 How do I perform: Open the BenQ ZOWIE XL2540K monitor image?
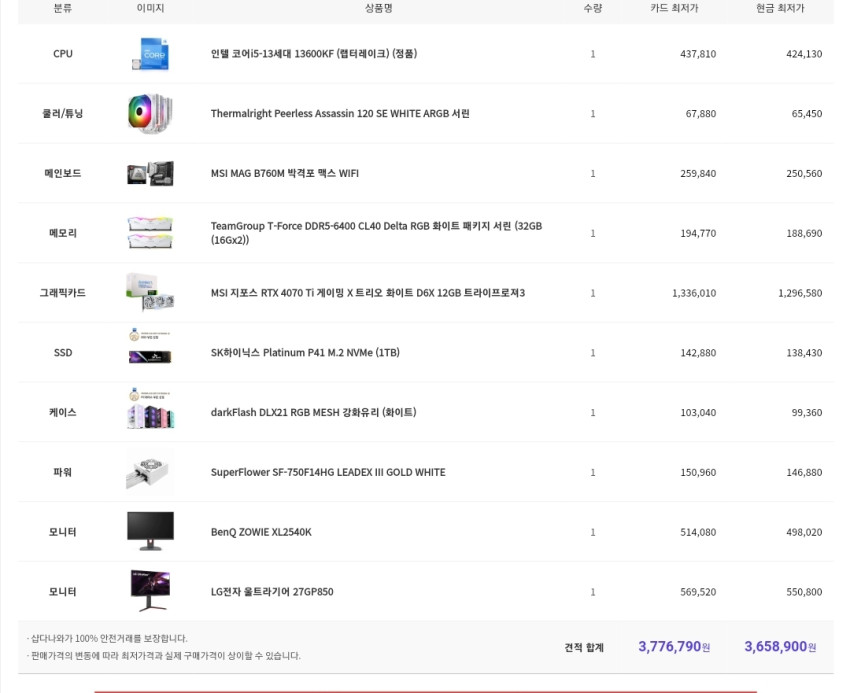[x=150, y=531]
